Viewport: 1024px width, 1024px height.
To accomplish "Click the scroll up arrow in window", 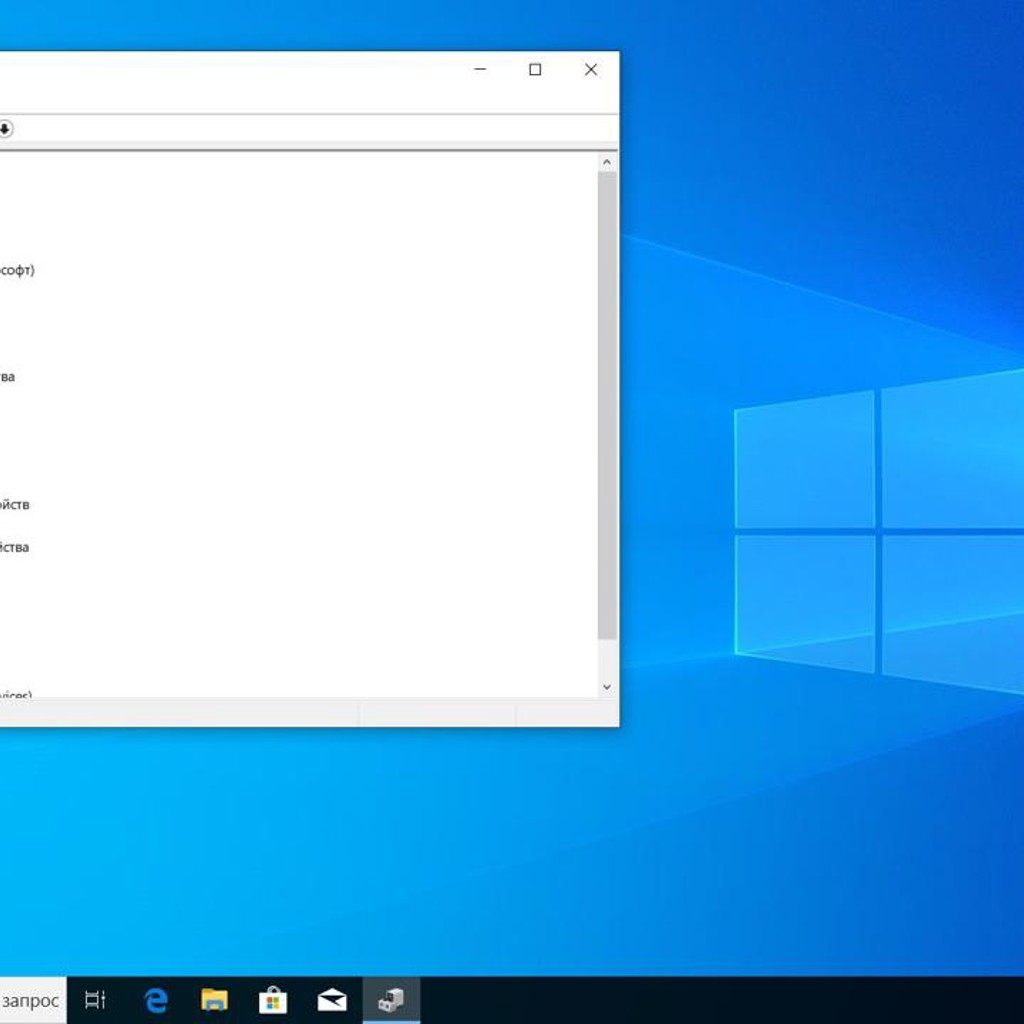I will [x=607, y=162].
